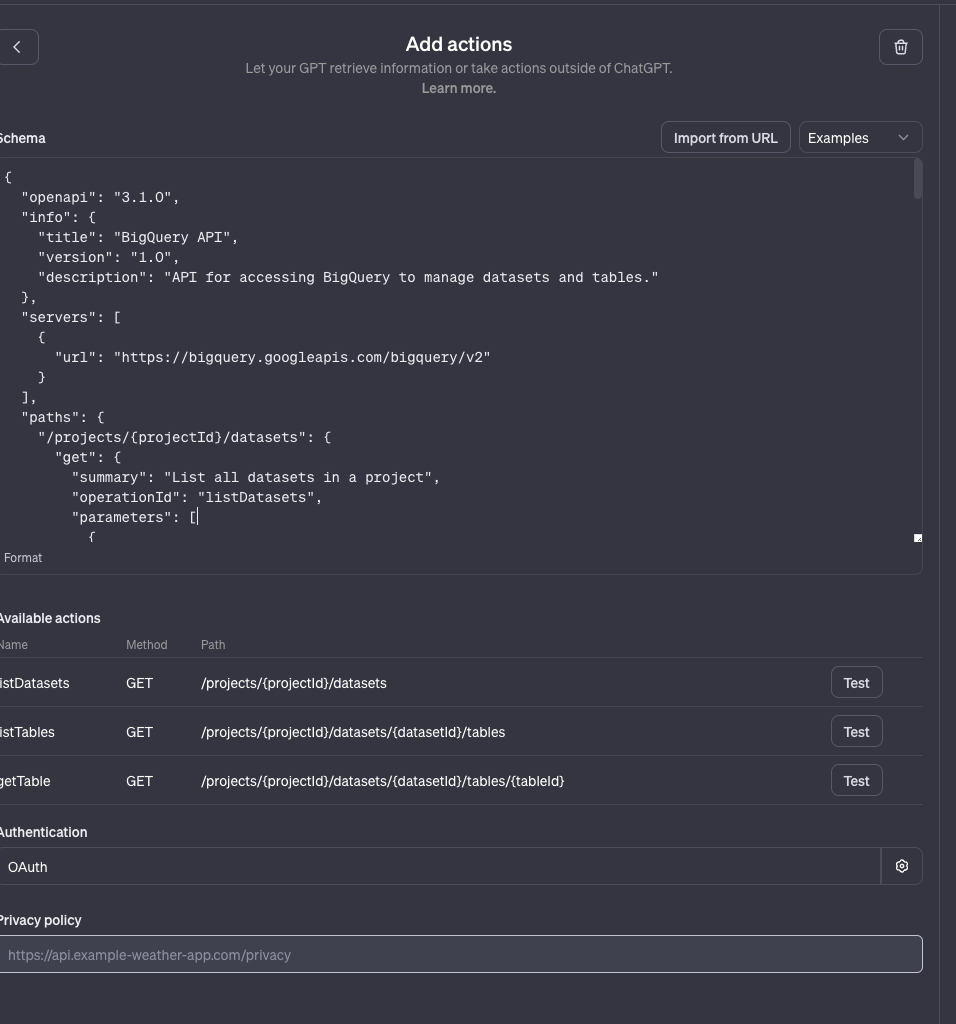Open the Learn more link

click(x=458, y=88)
